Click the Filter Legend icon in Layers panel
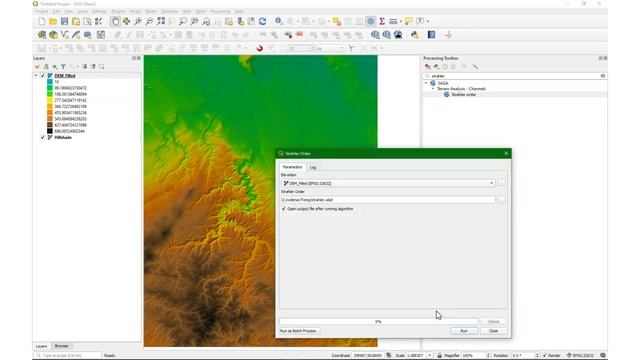Image resolution: width=640 pixels, height=360 pixels. click(x=63, y=67)
